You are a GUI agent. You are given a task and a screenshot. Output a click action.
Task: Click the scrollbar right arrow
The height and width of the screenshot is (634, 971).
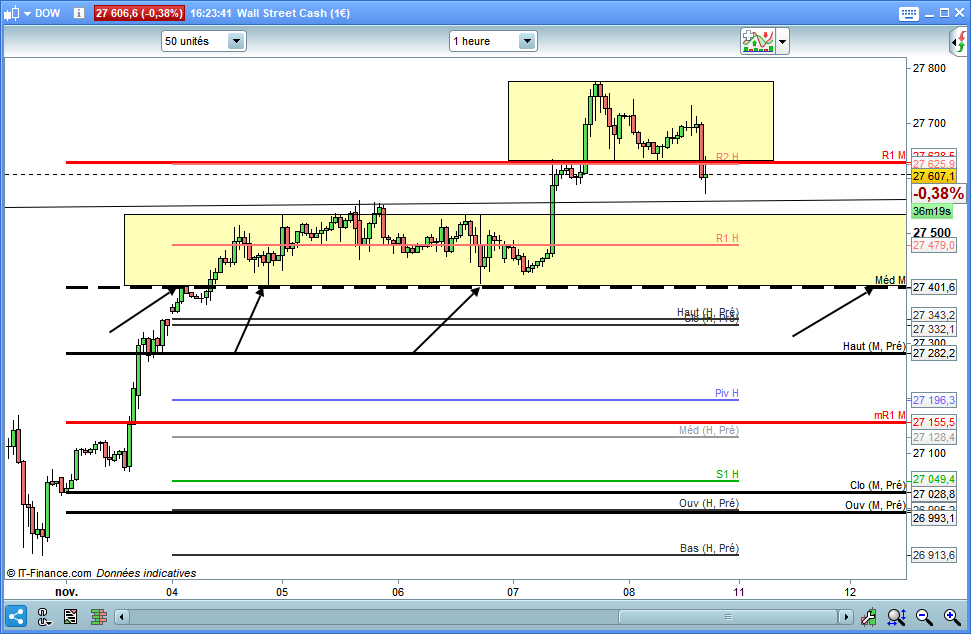[846, 617]
